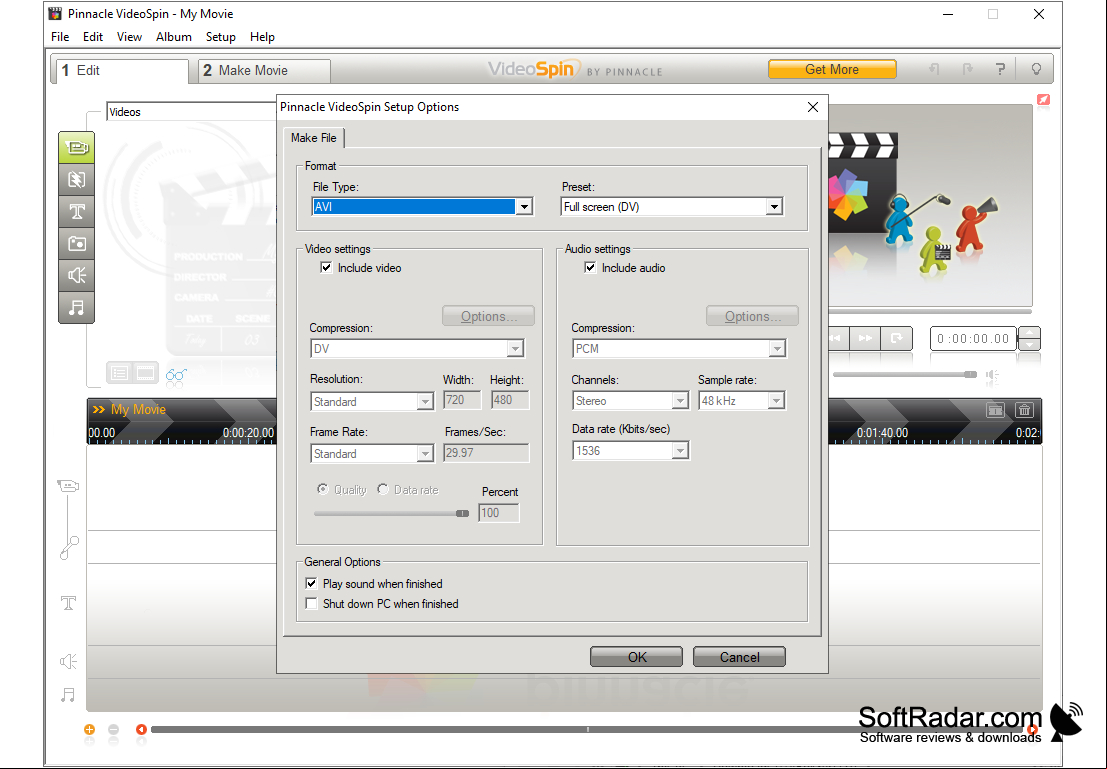Click the undo arrow icon in toolbar
This screenshot has width=1107, height=769.
pyautogui.click(x=934, y=69)
